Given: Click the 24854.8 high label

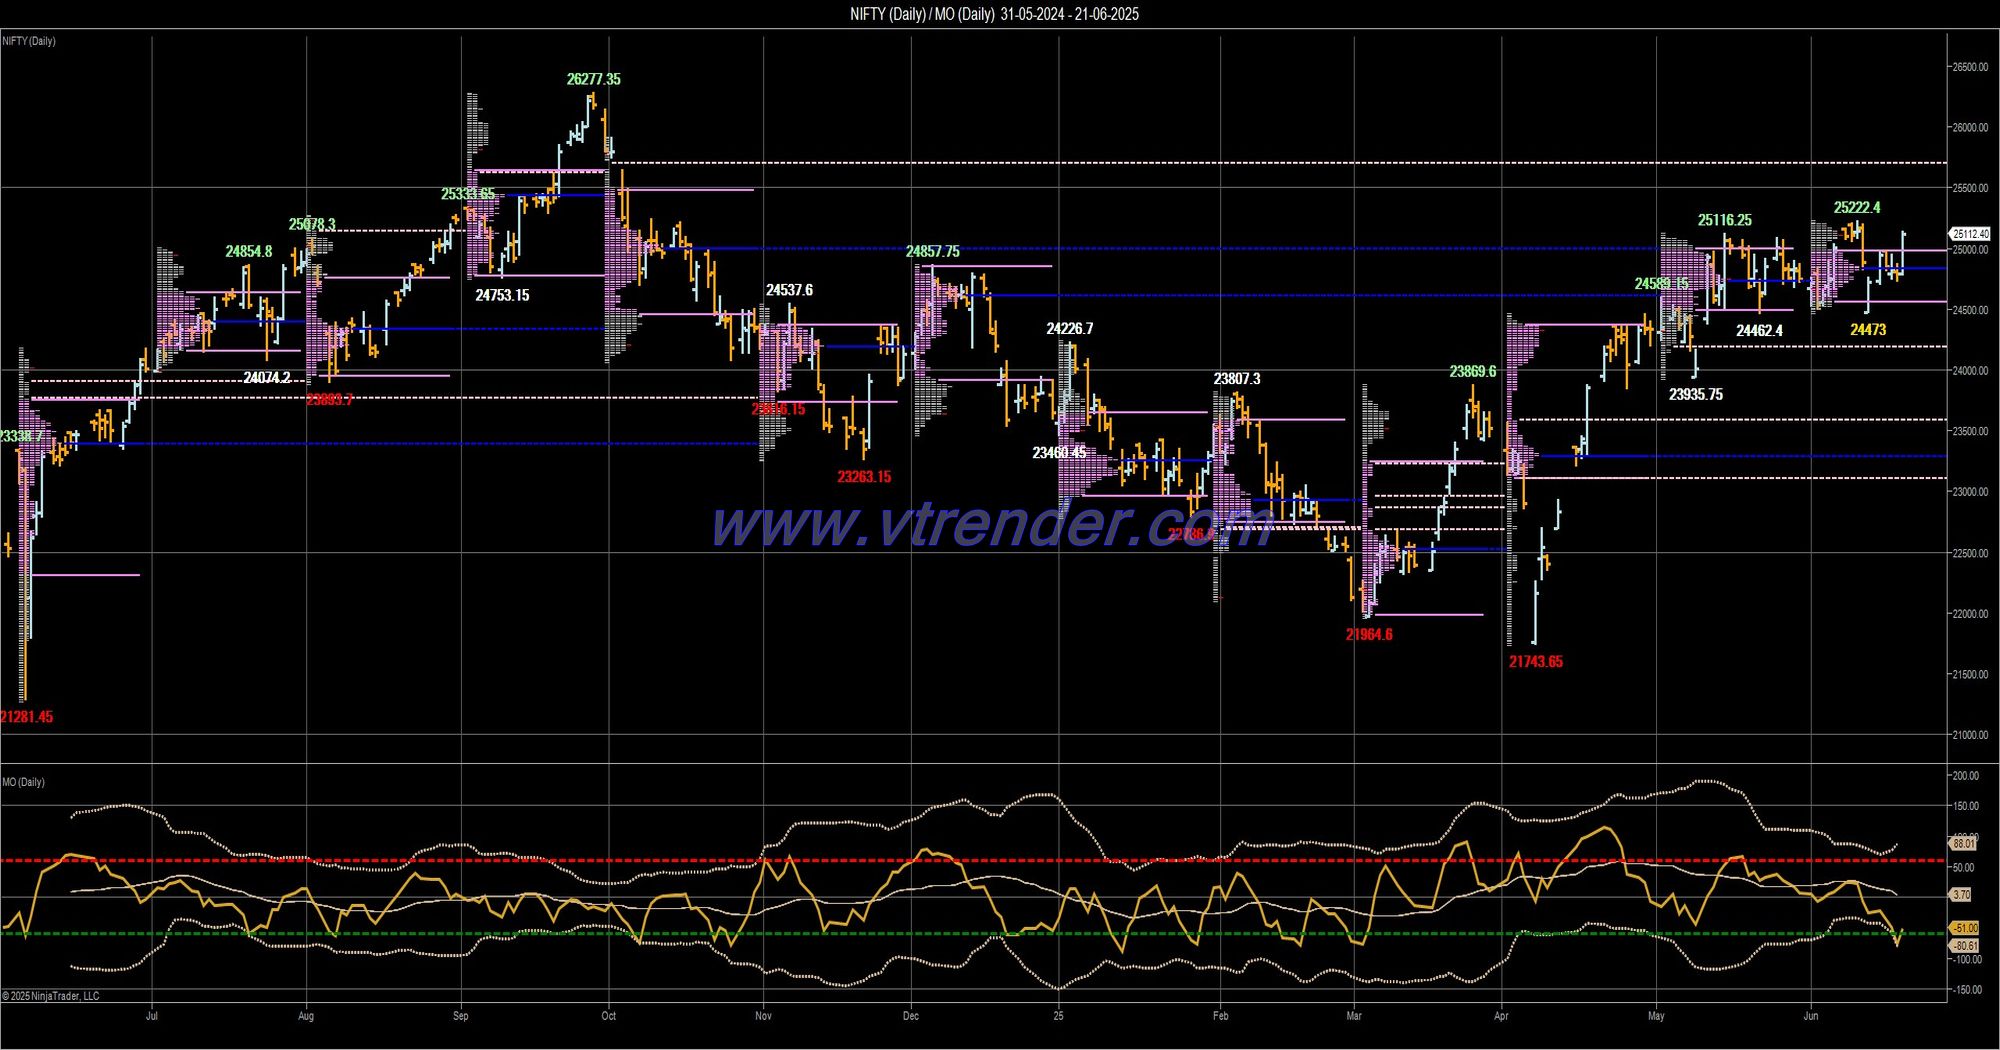Looking at the screenshot, I should click(248, 251).
